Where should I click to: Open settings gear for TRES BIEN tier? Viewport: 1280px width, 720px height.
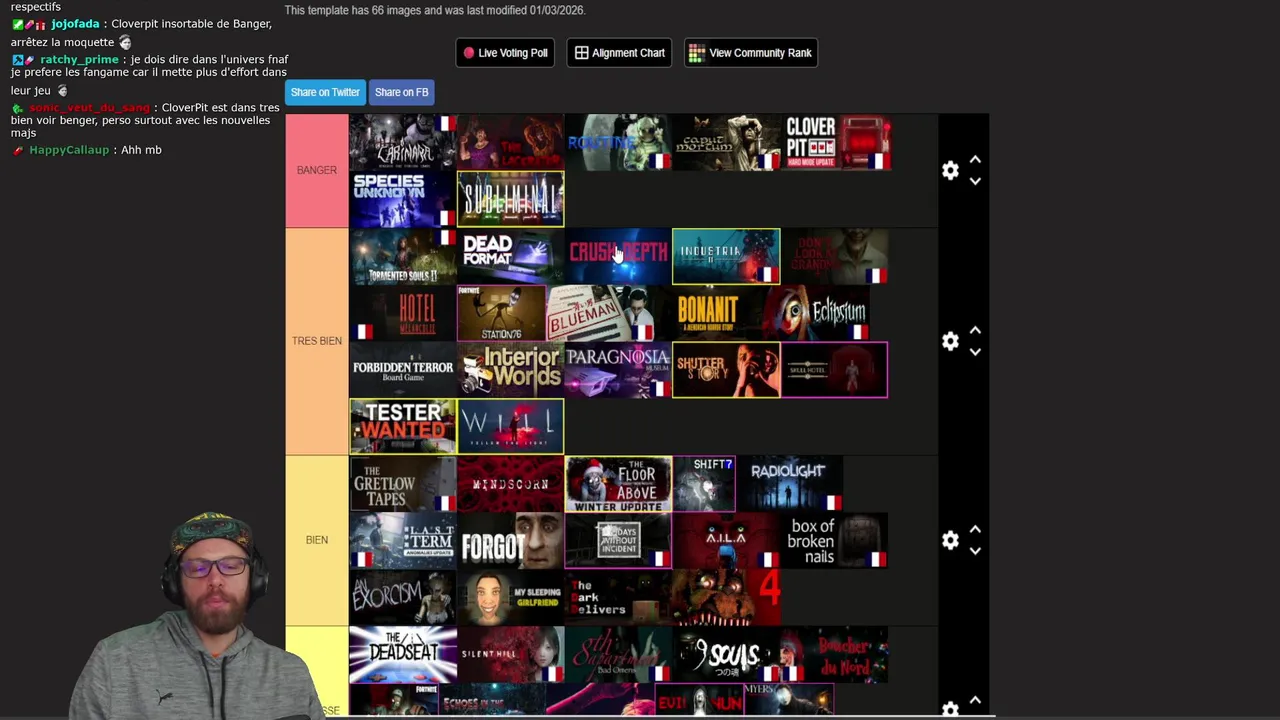tap(950, 341)
